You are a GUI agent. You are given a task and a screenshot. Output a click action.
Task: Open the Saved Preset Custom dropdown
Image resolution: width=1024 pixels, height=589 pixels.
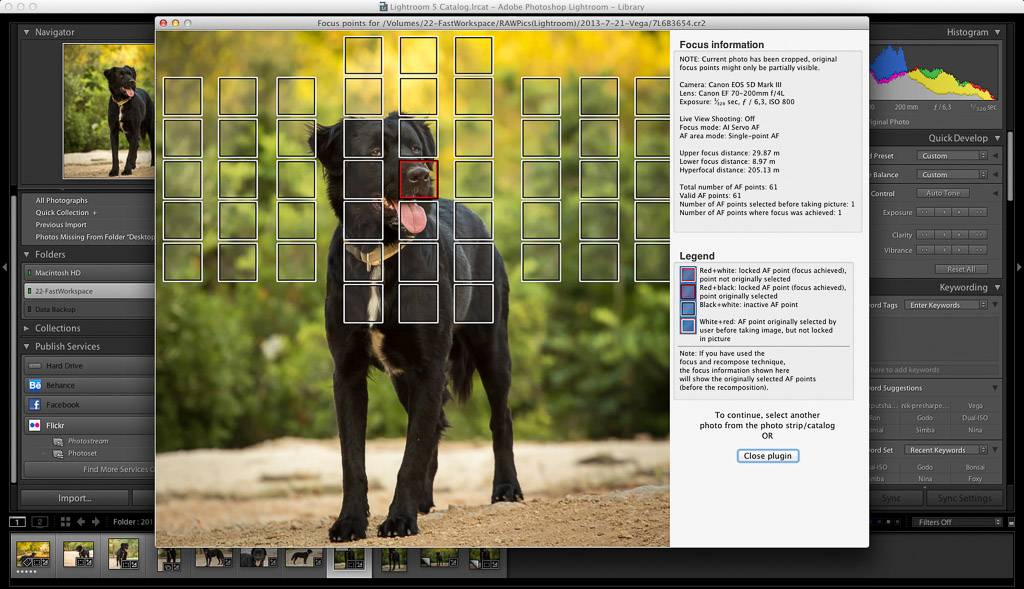952,156
